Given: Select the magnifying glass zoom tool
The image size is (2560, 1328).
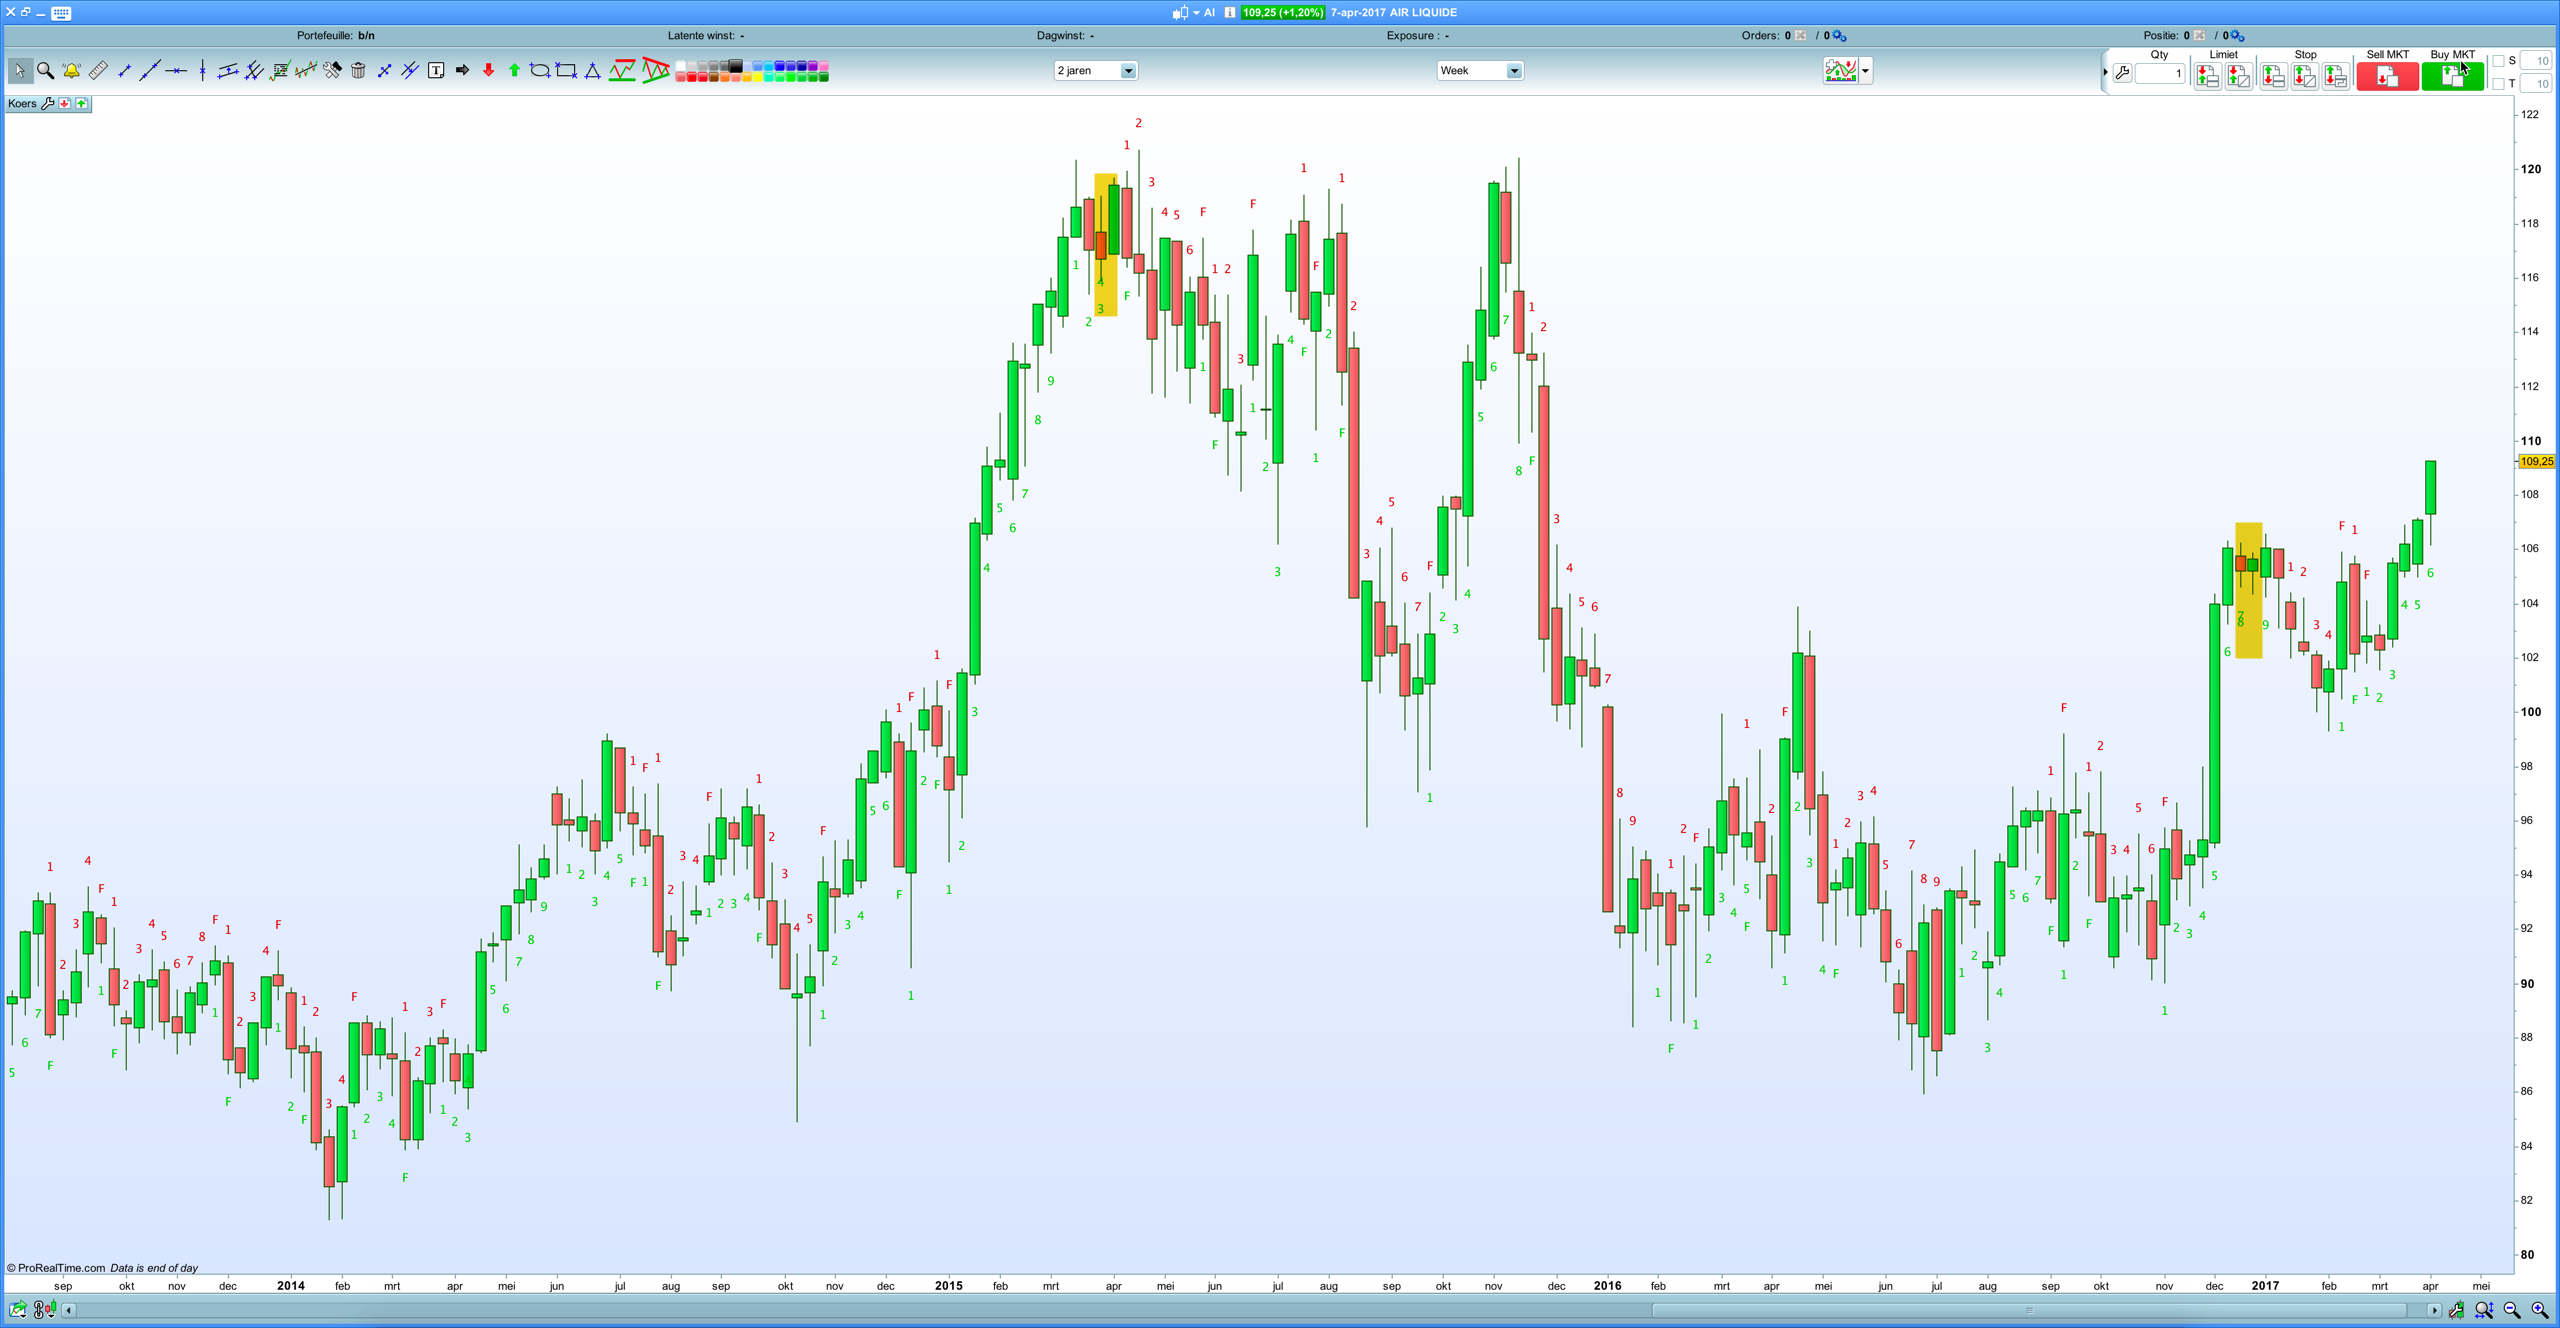Looking at the screenshot, I should [x=45, y=71].
